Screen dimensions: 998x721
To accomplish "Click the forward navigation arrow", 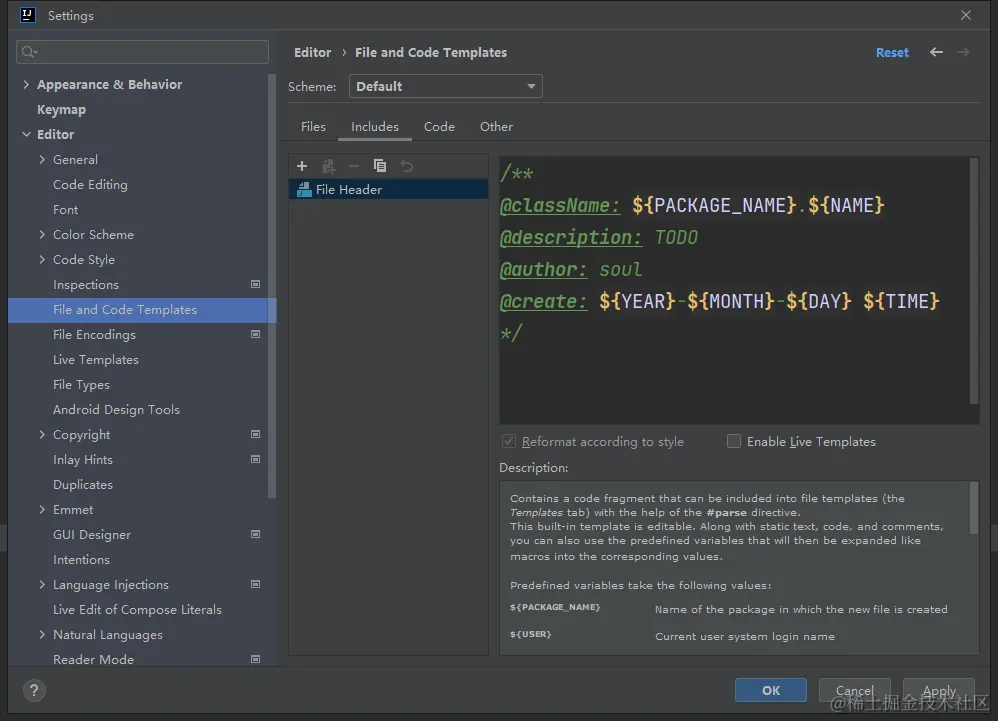I will tap(963, 52).
